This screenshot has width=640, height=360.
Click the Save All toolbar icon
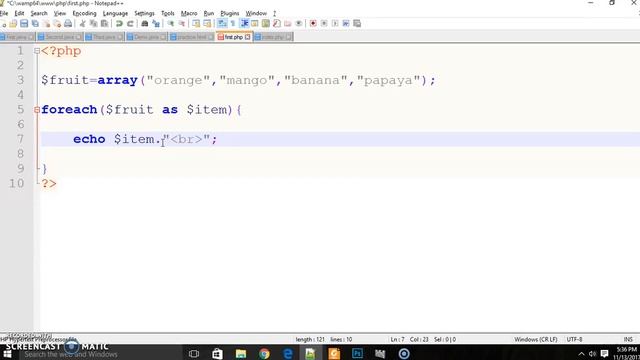[x=35, y=24]
